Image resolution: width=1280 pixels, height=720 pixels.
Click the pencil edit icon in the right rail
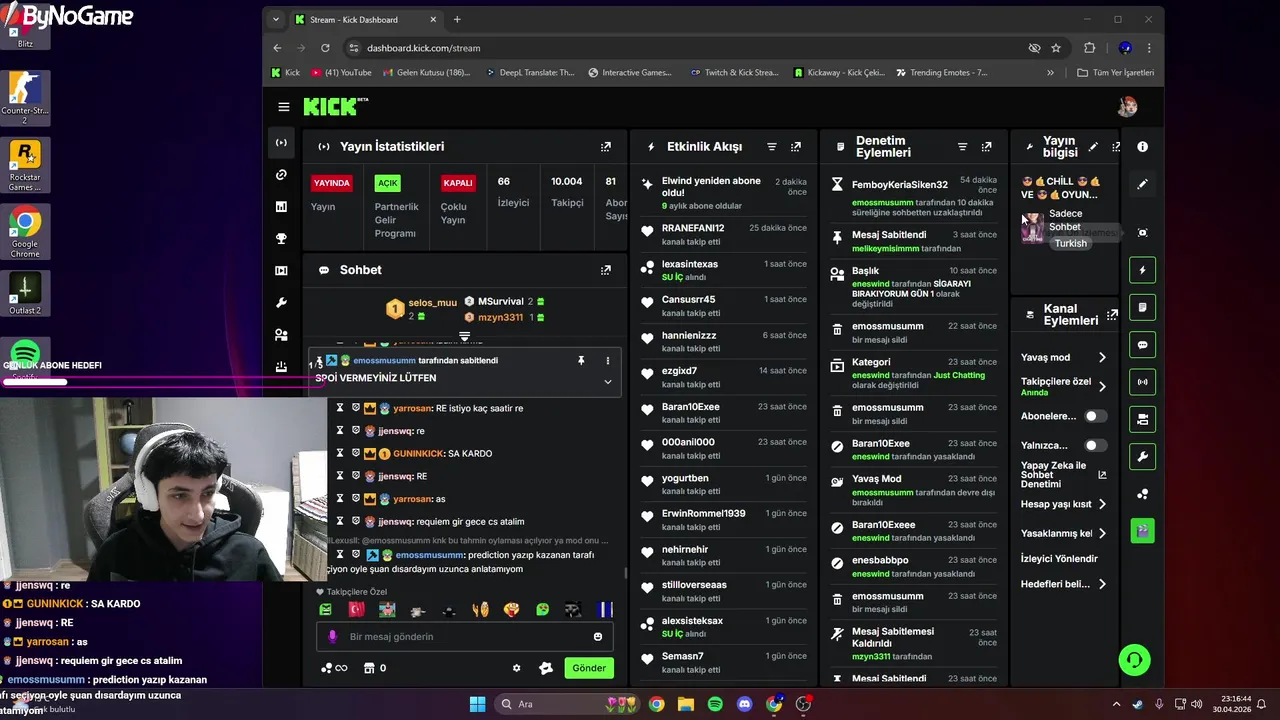[1142, 185]
